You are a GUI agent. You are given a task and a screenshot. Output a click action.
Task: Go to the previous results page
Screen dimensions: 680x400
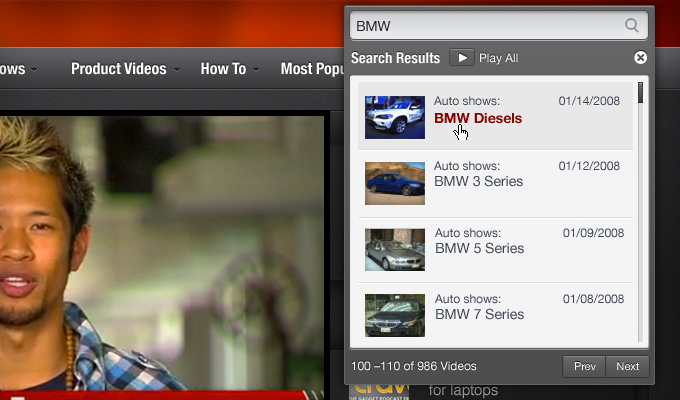coord(584,367)
